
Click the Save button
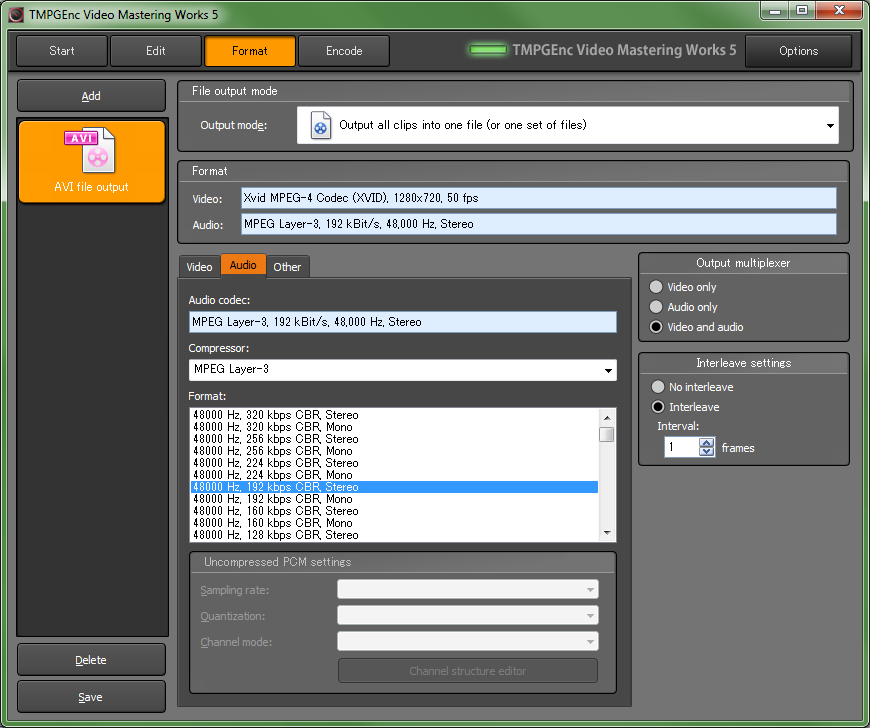click(x=92, y=697)
